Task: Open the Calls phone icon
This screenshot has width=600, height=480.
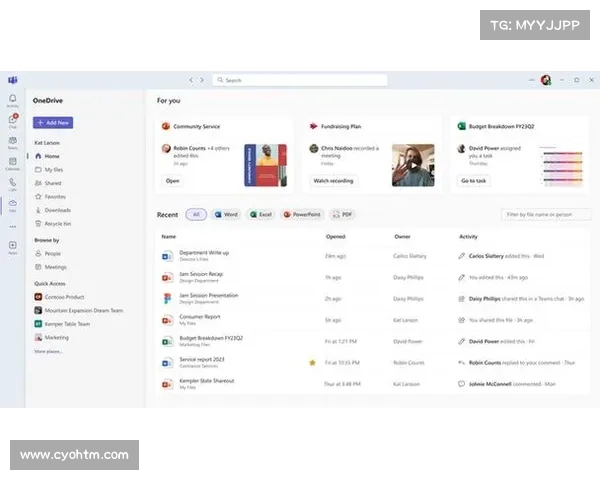Action: [x=13, y=184]
